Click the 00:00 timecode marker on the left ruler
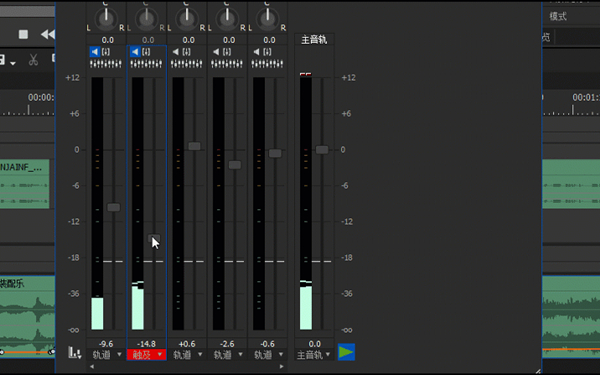The height and width of the screenshot is (375, 600). (x=41, y=98)
